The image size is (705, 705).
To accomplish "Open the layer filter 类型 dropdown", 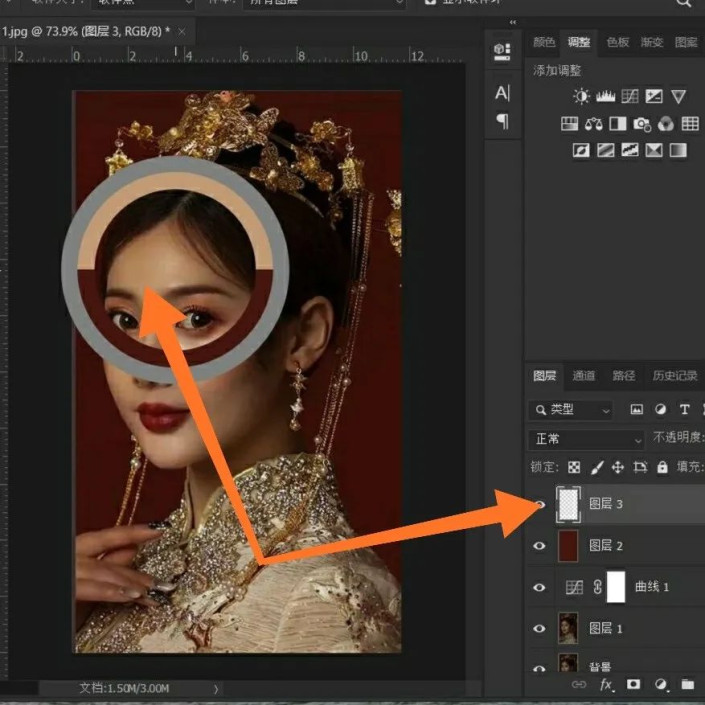I will coord(571,409).
